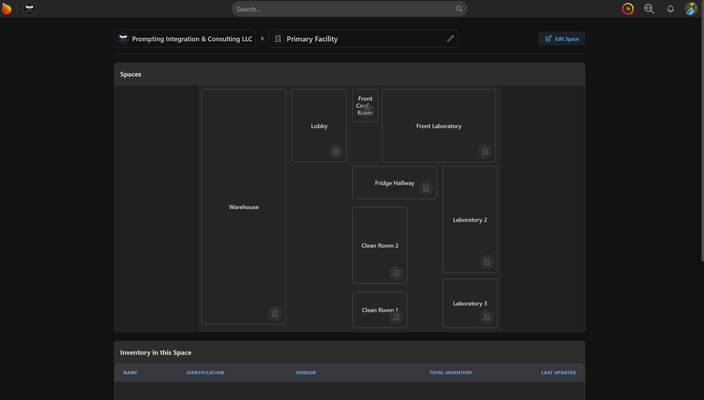Sort by VENDOR column header
Screen dimensions: 704x400
click(x=306, y=373)
